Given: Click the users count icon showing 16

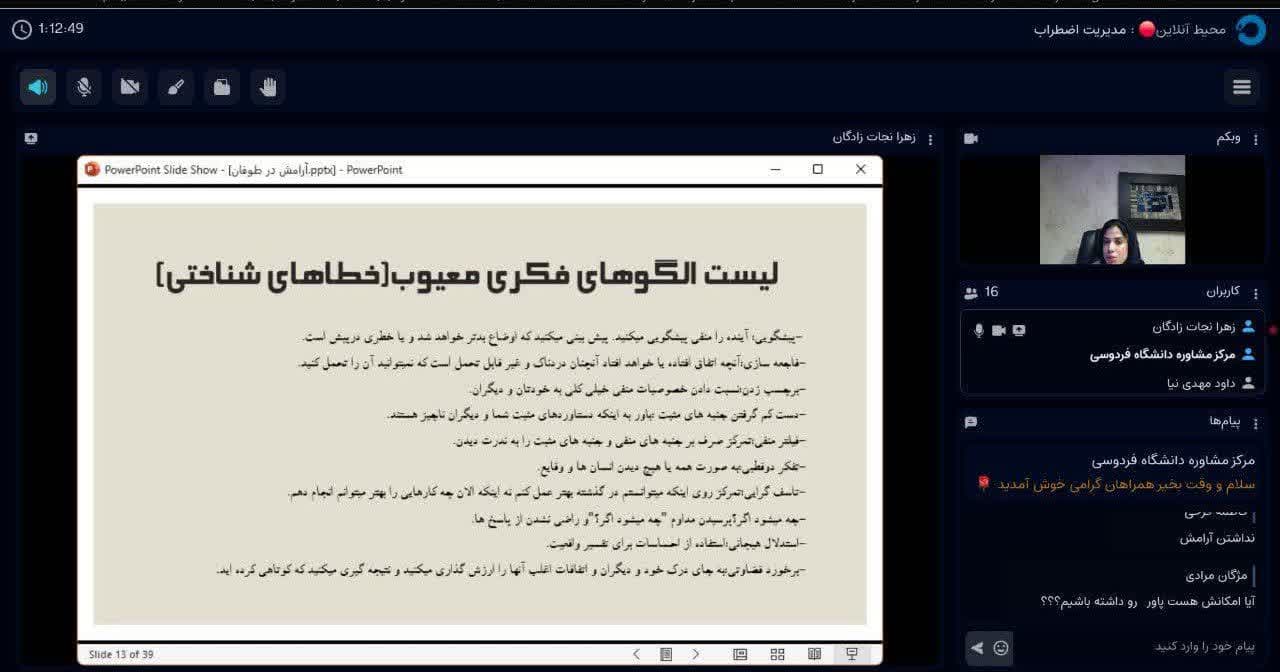Looking at the screenshot, I should (971, 292).
